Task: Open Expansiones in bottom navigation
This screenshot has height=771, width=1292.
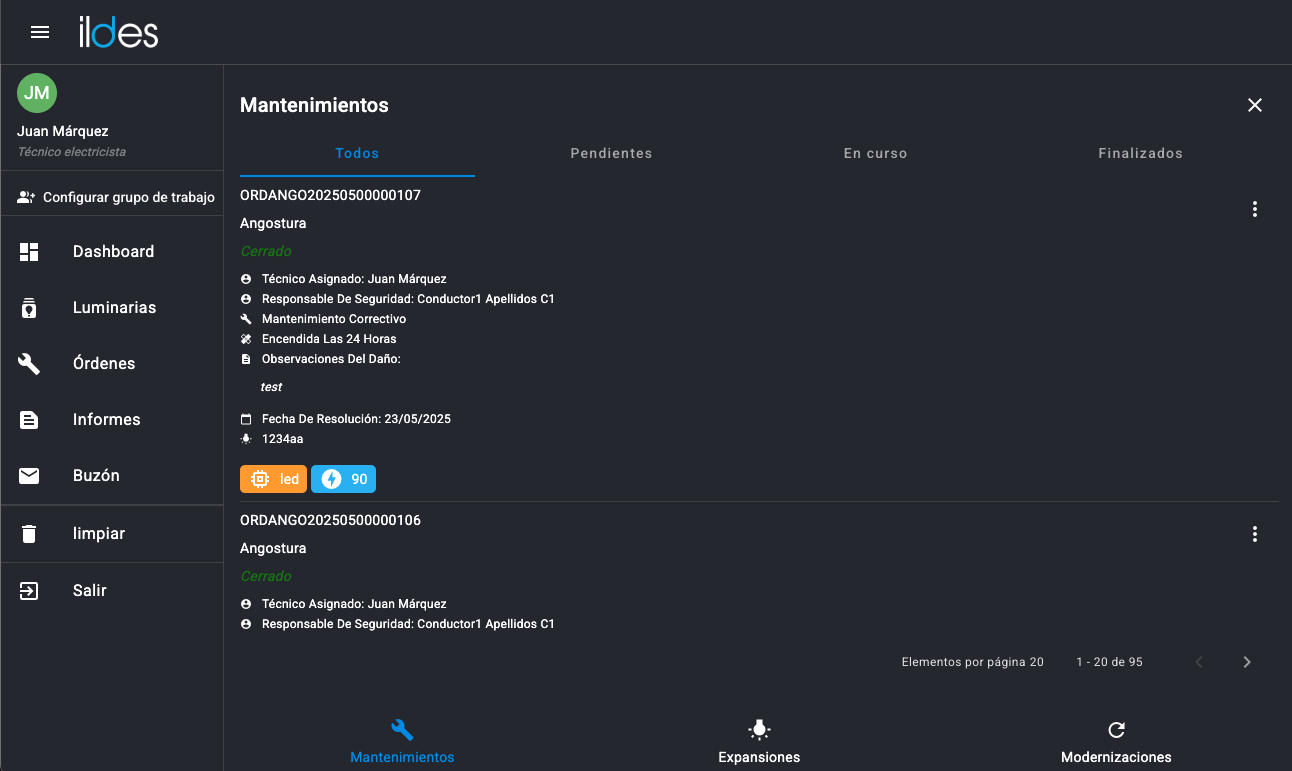Action: [x=759, y=741]
